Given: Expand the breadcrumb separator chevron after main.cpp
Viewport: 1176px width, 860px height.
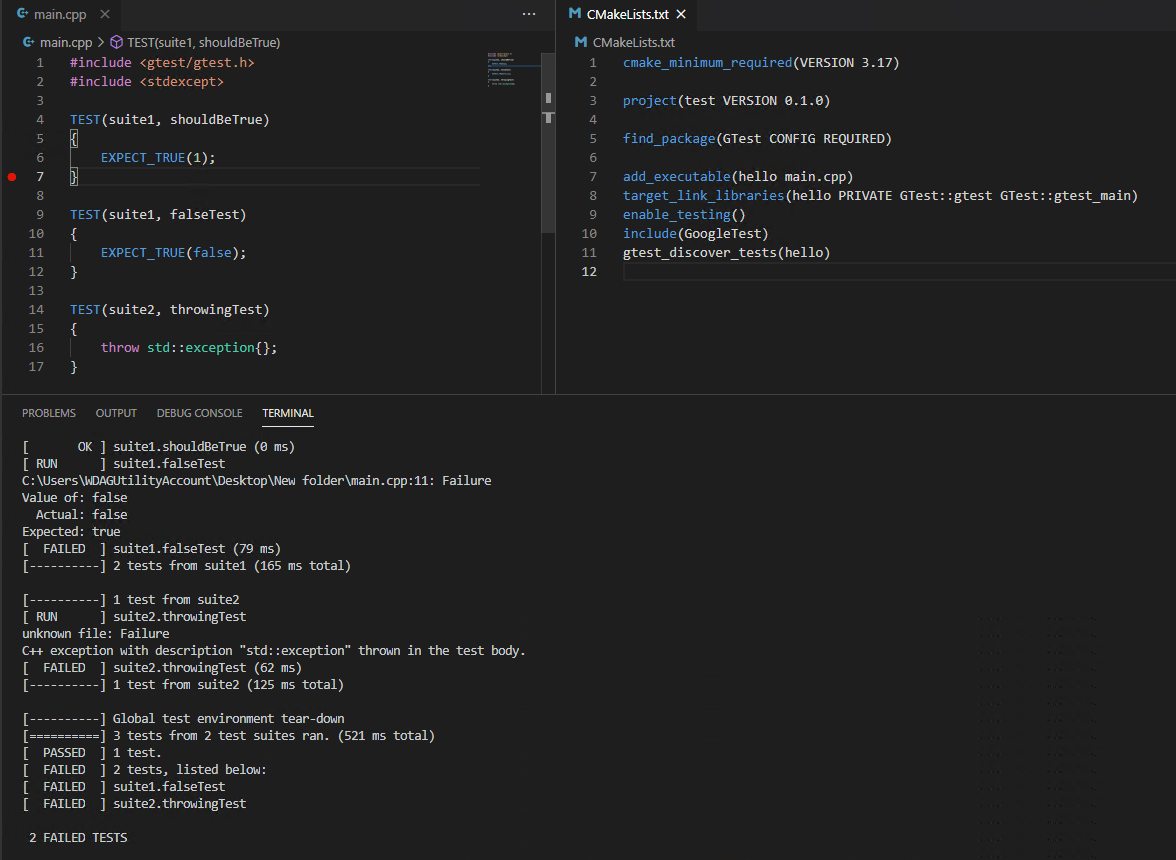Looking at the screenshot, I should [x=100, y=43].
